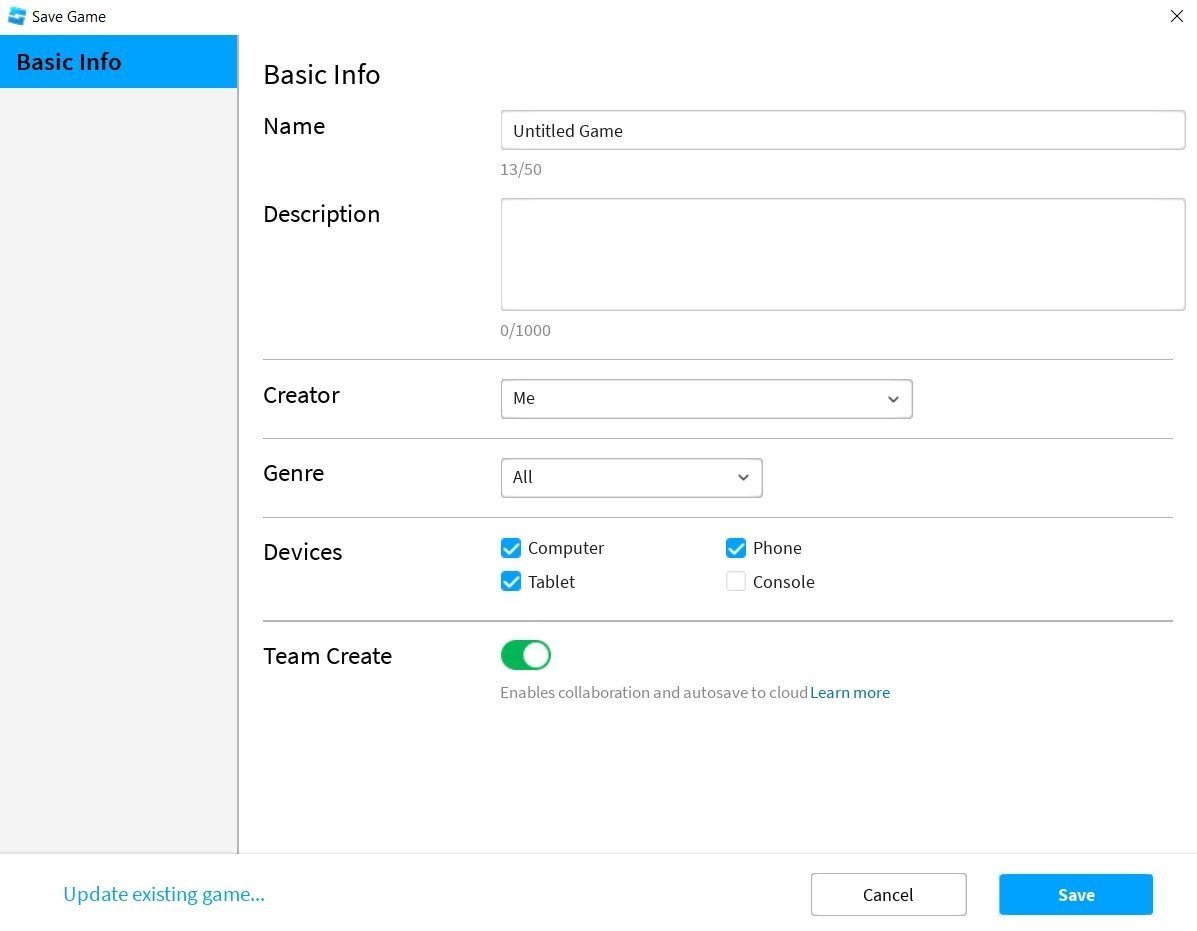1197x931 pixels.
Task: Click the Creator field label
Action: (302, 395)
